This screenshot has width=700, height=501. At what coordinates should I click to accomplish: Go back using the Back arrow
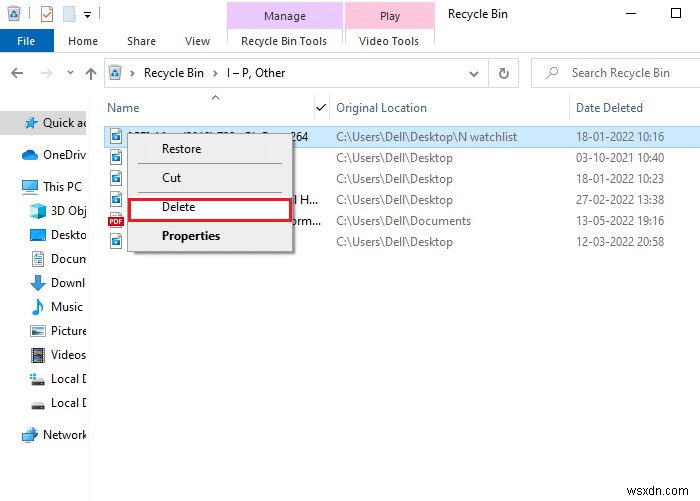17,73
